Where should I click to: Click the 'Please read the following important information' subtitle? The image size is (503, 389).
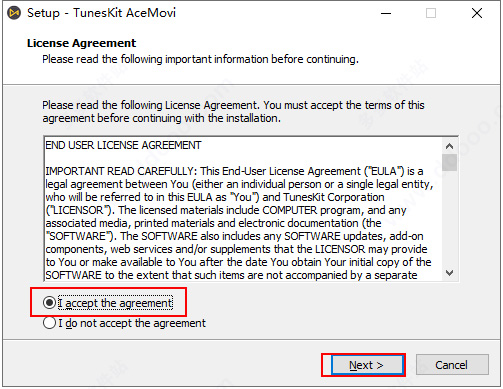(200, 59)
